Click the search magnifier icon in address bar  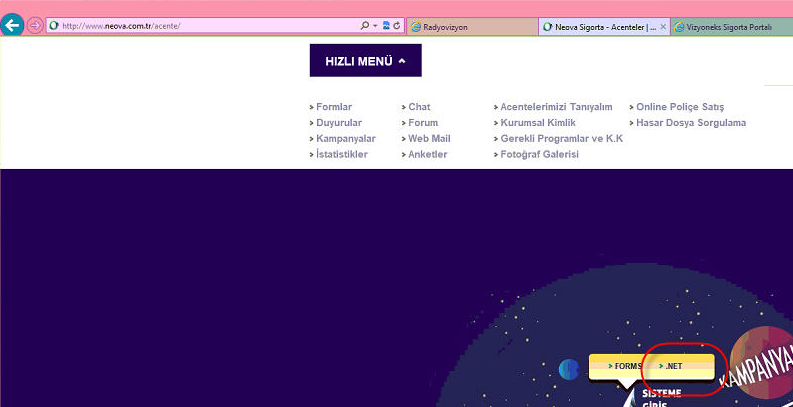click(364, 26)
